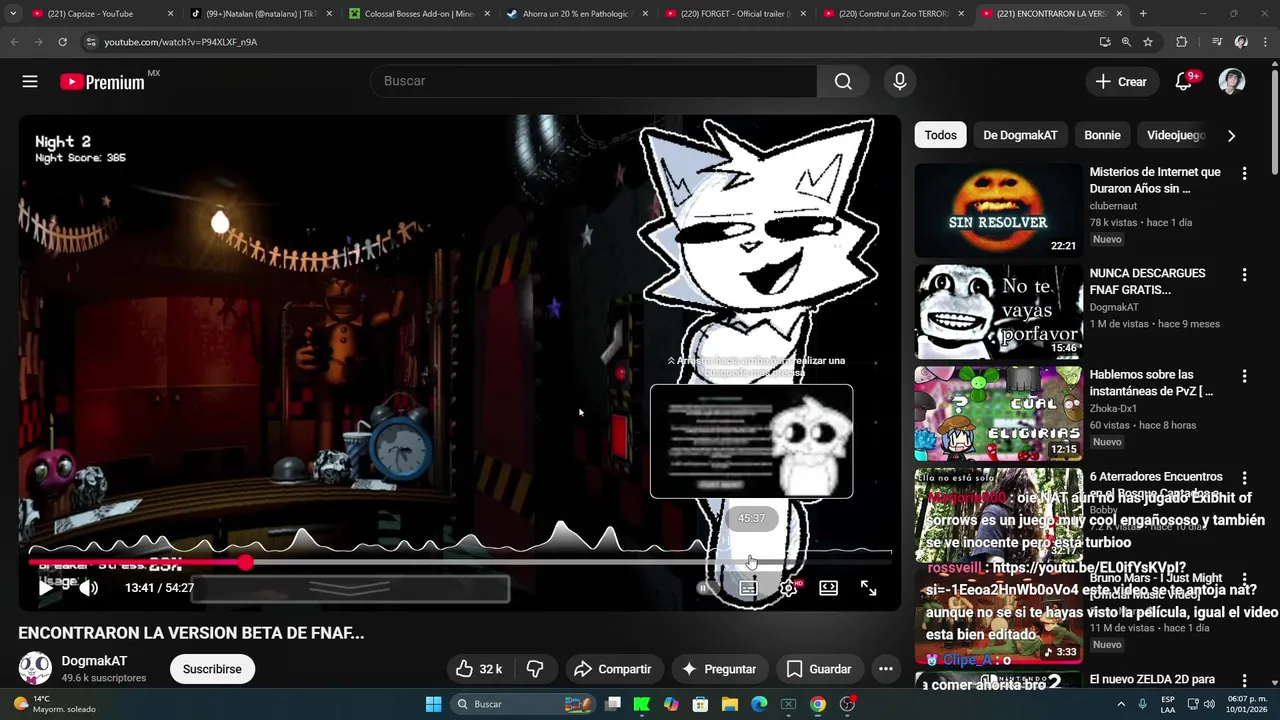Screen dimensions: 1280x720
Task: Open DogmakAT channel avatar
Action: (x=35, y=668)
